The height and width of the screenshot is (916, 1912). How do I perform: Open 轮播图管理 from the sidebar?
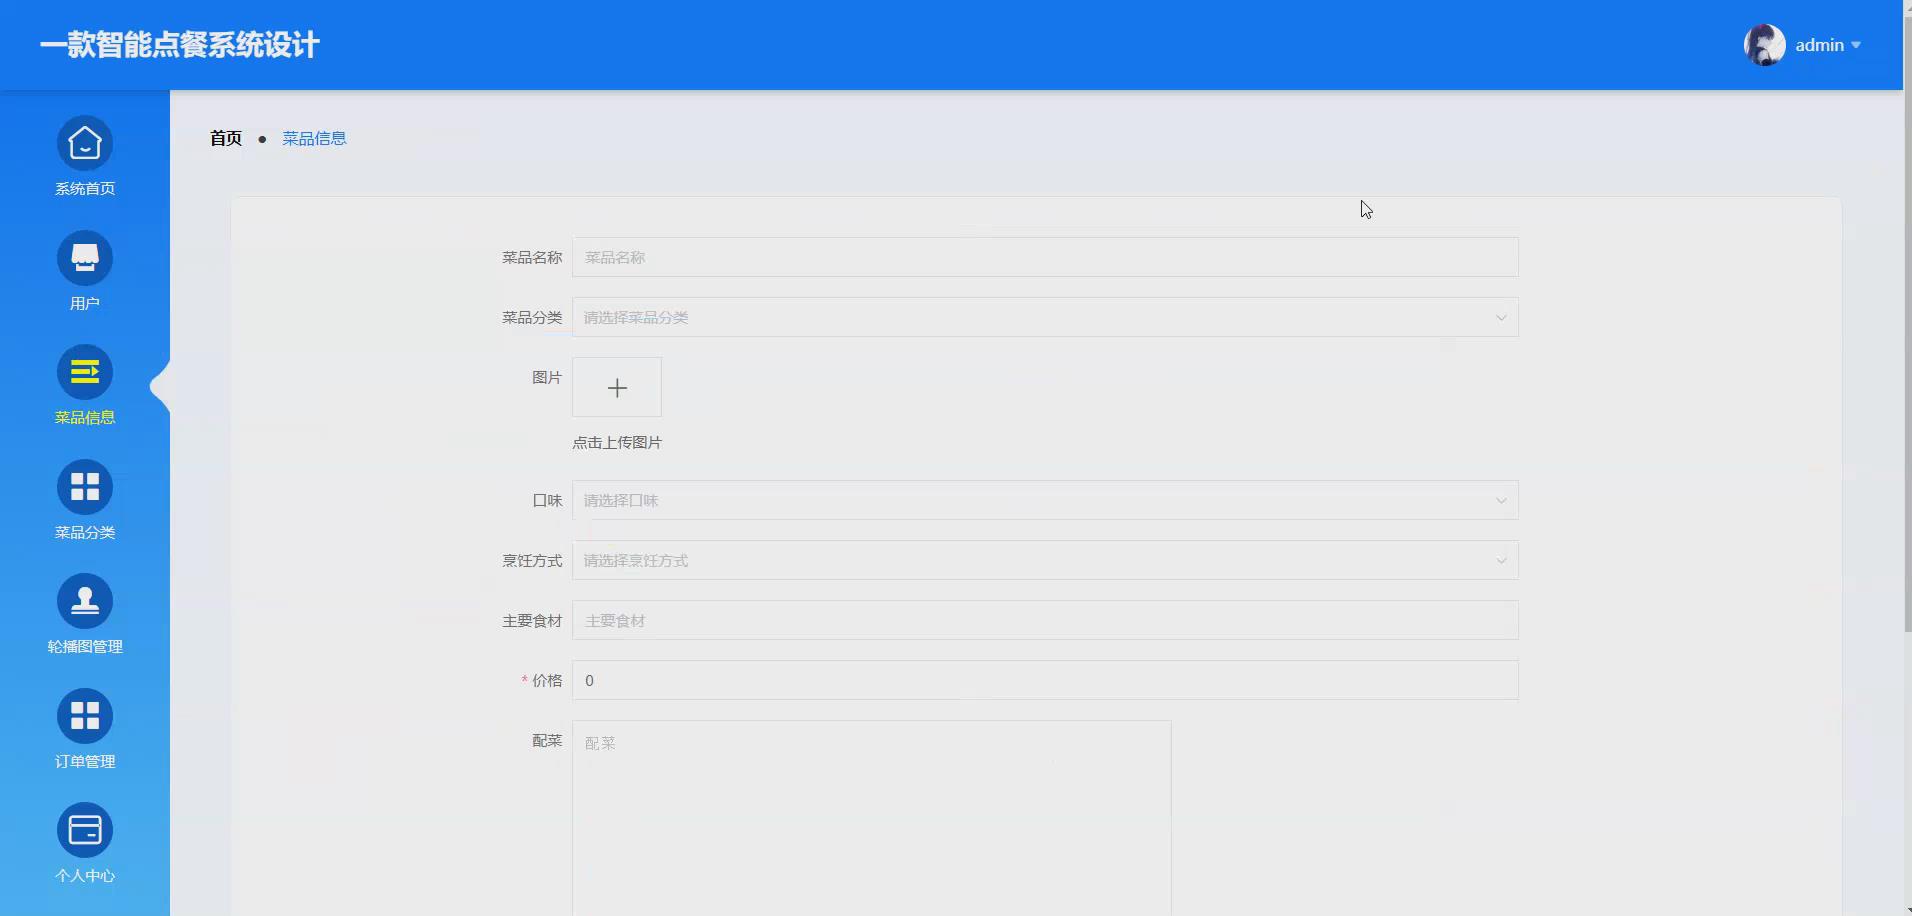pyautogui.click(x=85, y=614)
